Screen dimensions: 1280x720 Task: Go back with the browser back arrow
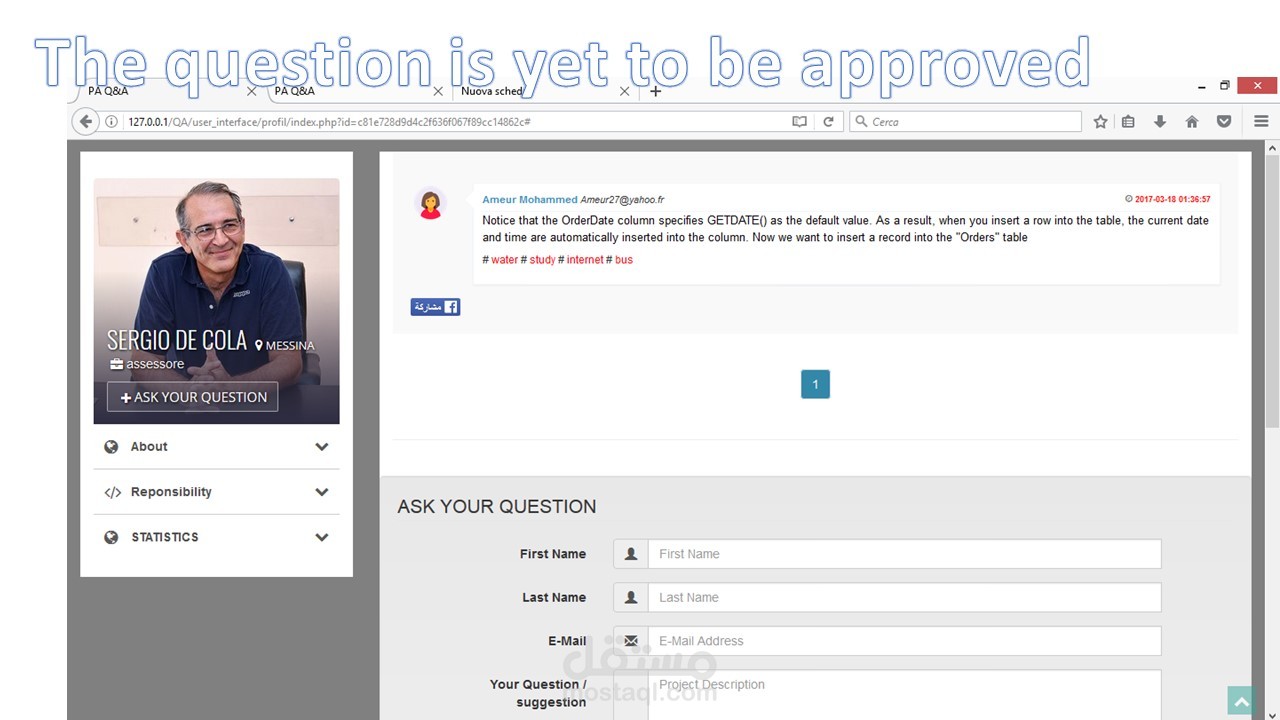click(85, 122)
